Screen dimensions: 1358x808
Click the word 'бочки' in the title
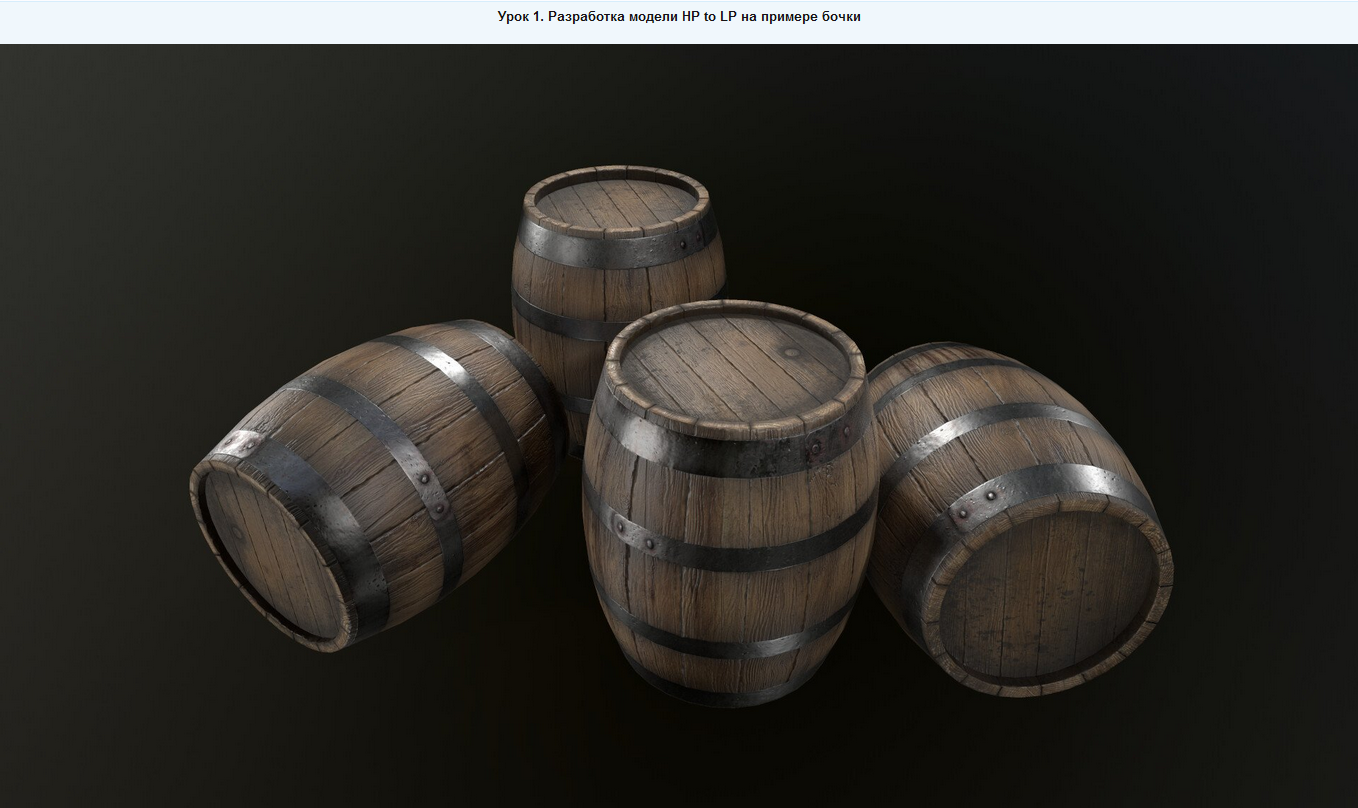(843, 16)
